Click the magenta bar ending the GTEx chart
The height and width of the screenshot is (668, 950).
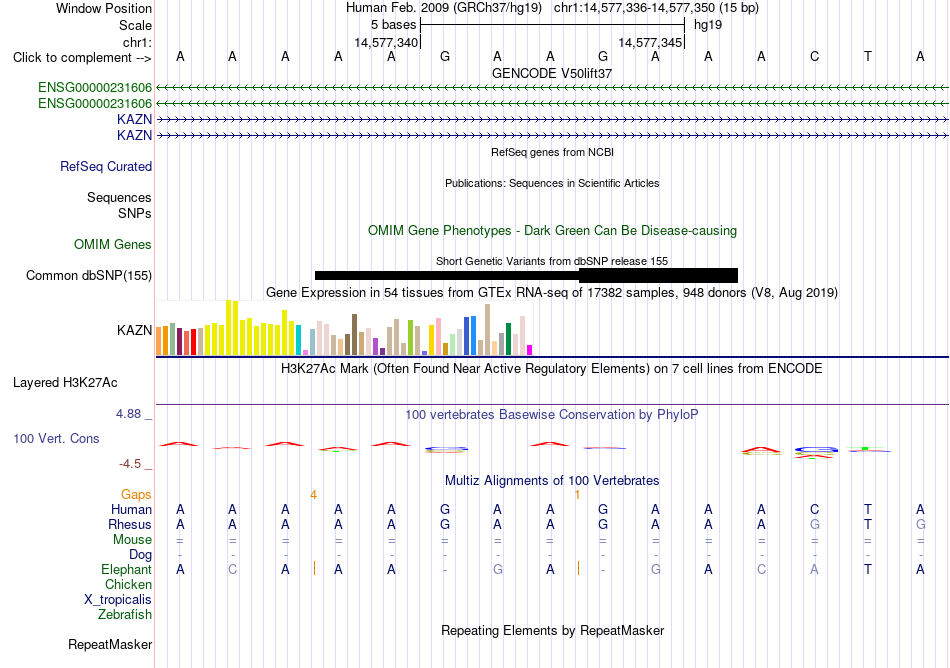530,350
